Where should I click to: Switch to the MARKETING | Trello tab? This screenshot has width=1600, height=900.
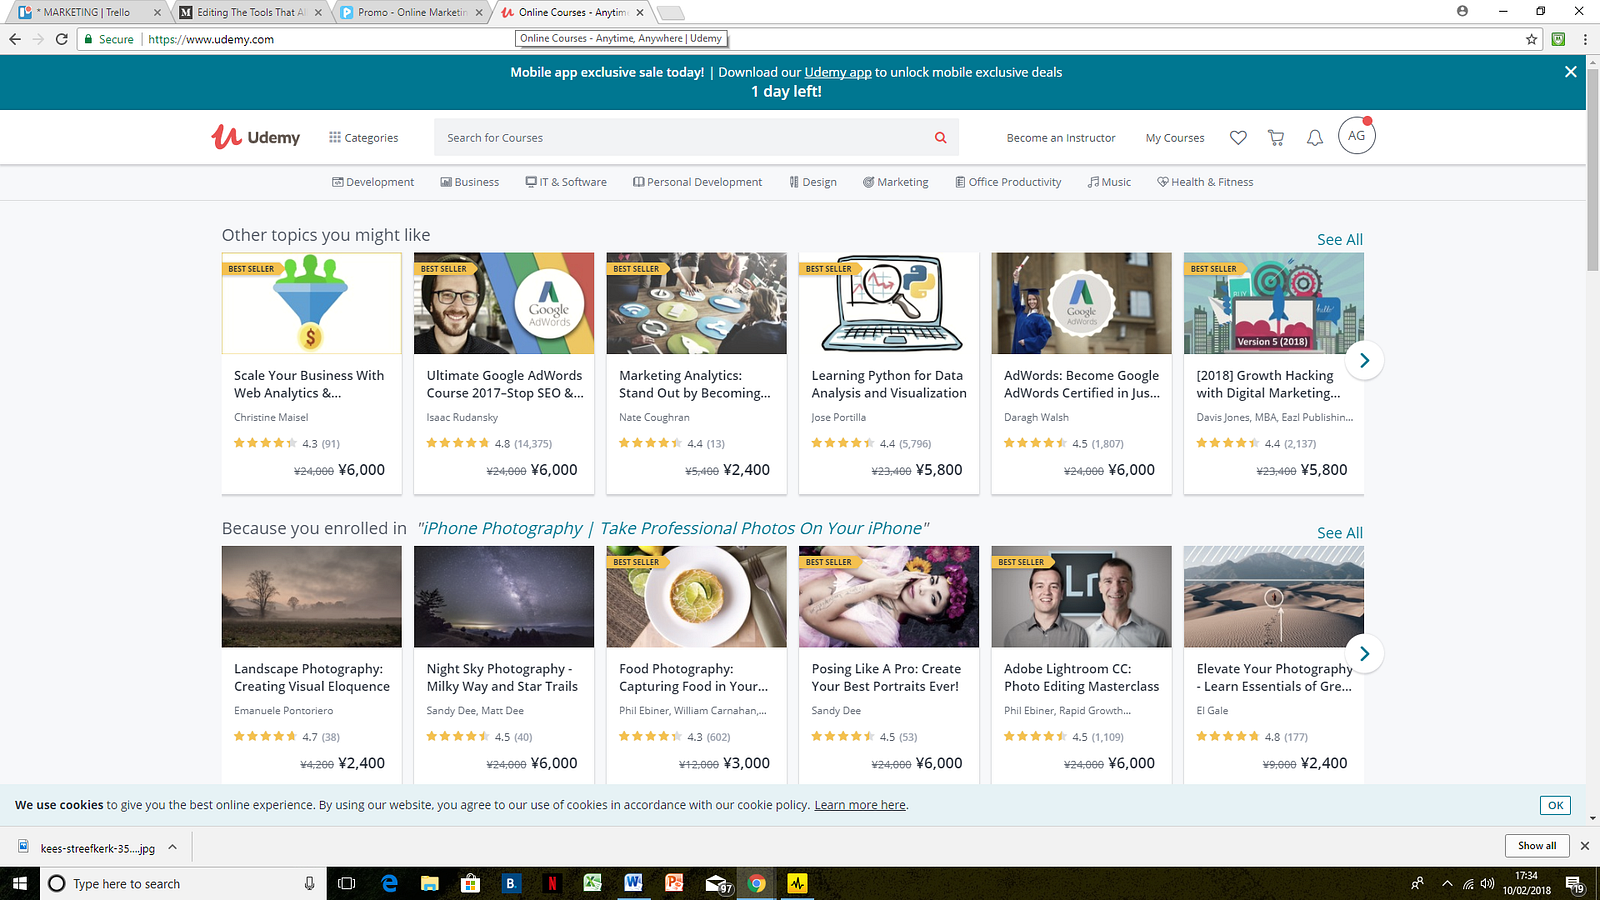[x=88, y=12]
